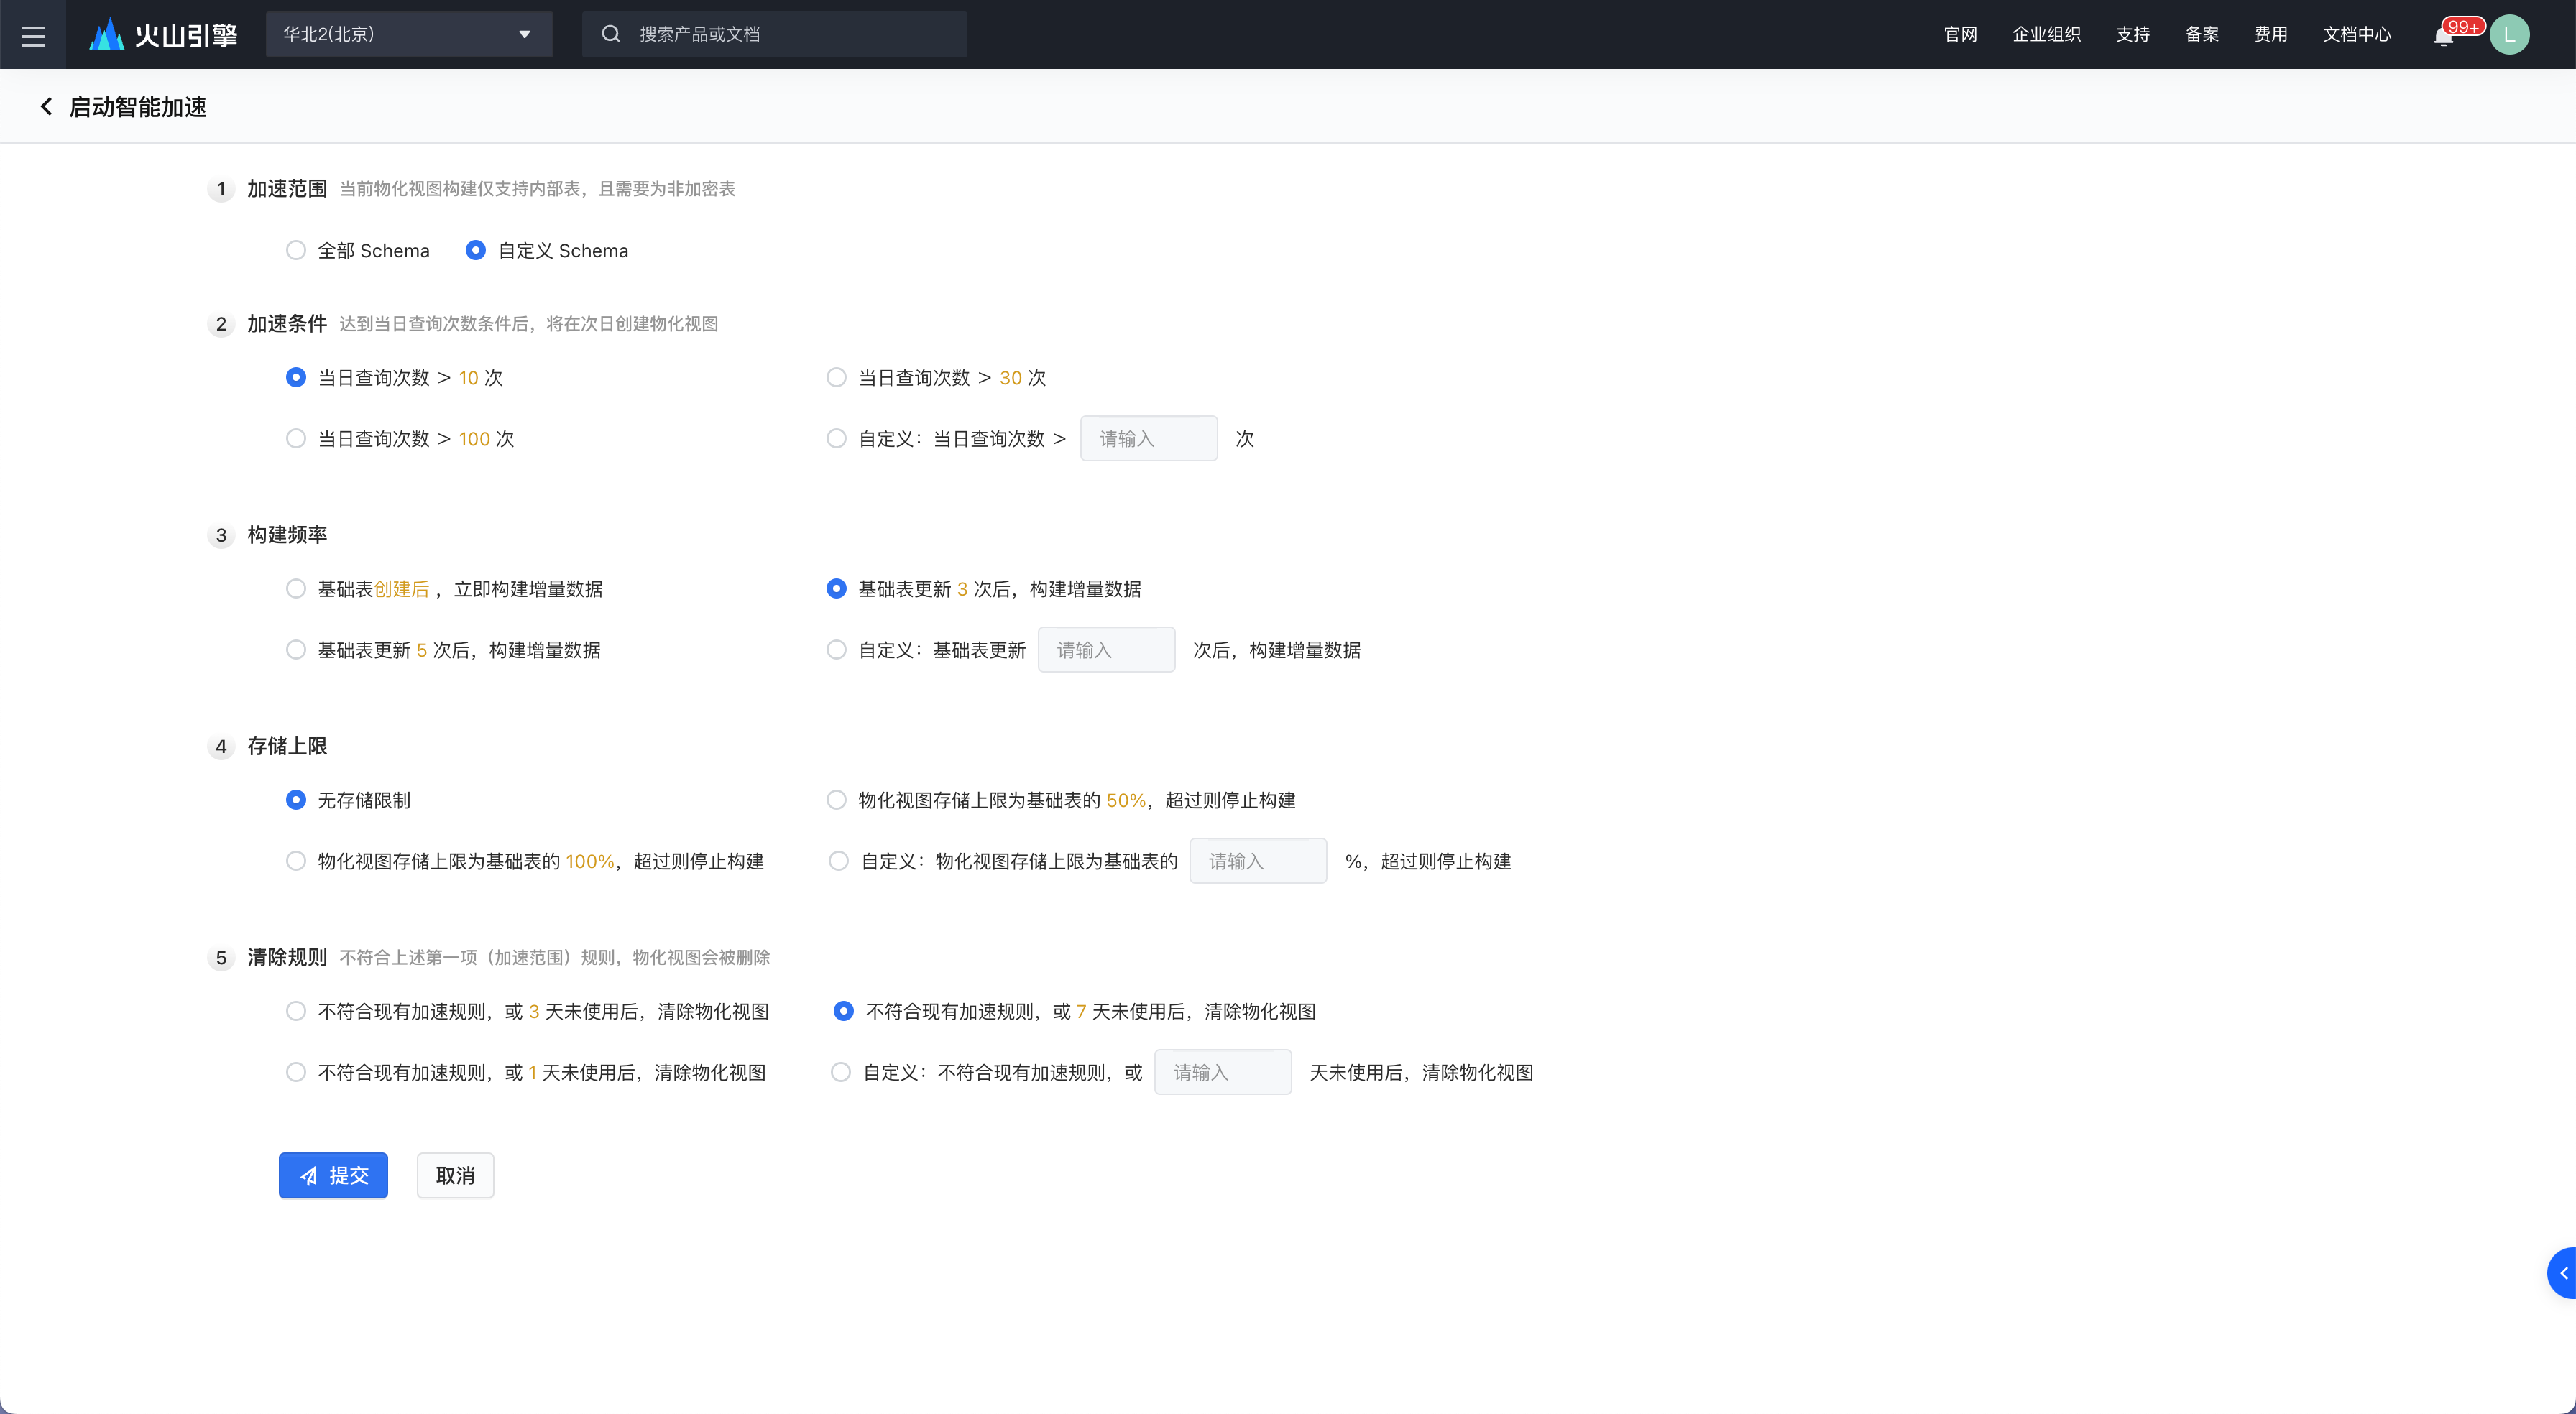Click the 加速范围 section heading
The image size is (2576, 1414).
[x=287, y=188]
